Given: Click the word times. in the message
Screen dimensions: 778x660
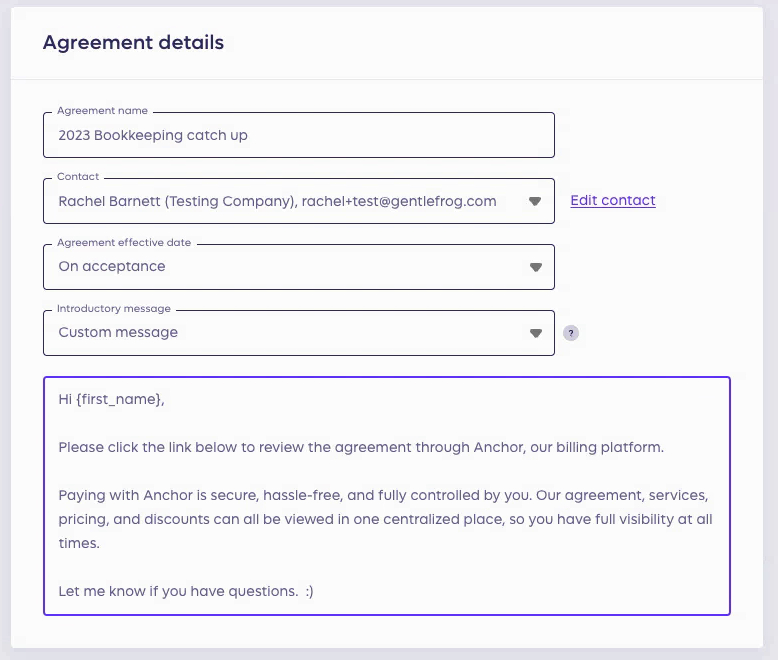Looking at the screenshot, I should pyautogui.click(x=79, y=543).
